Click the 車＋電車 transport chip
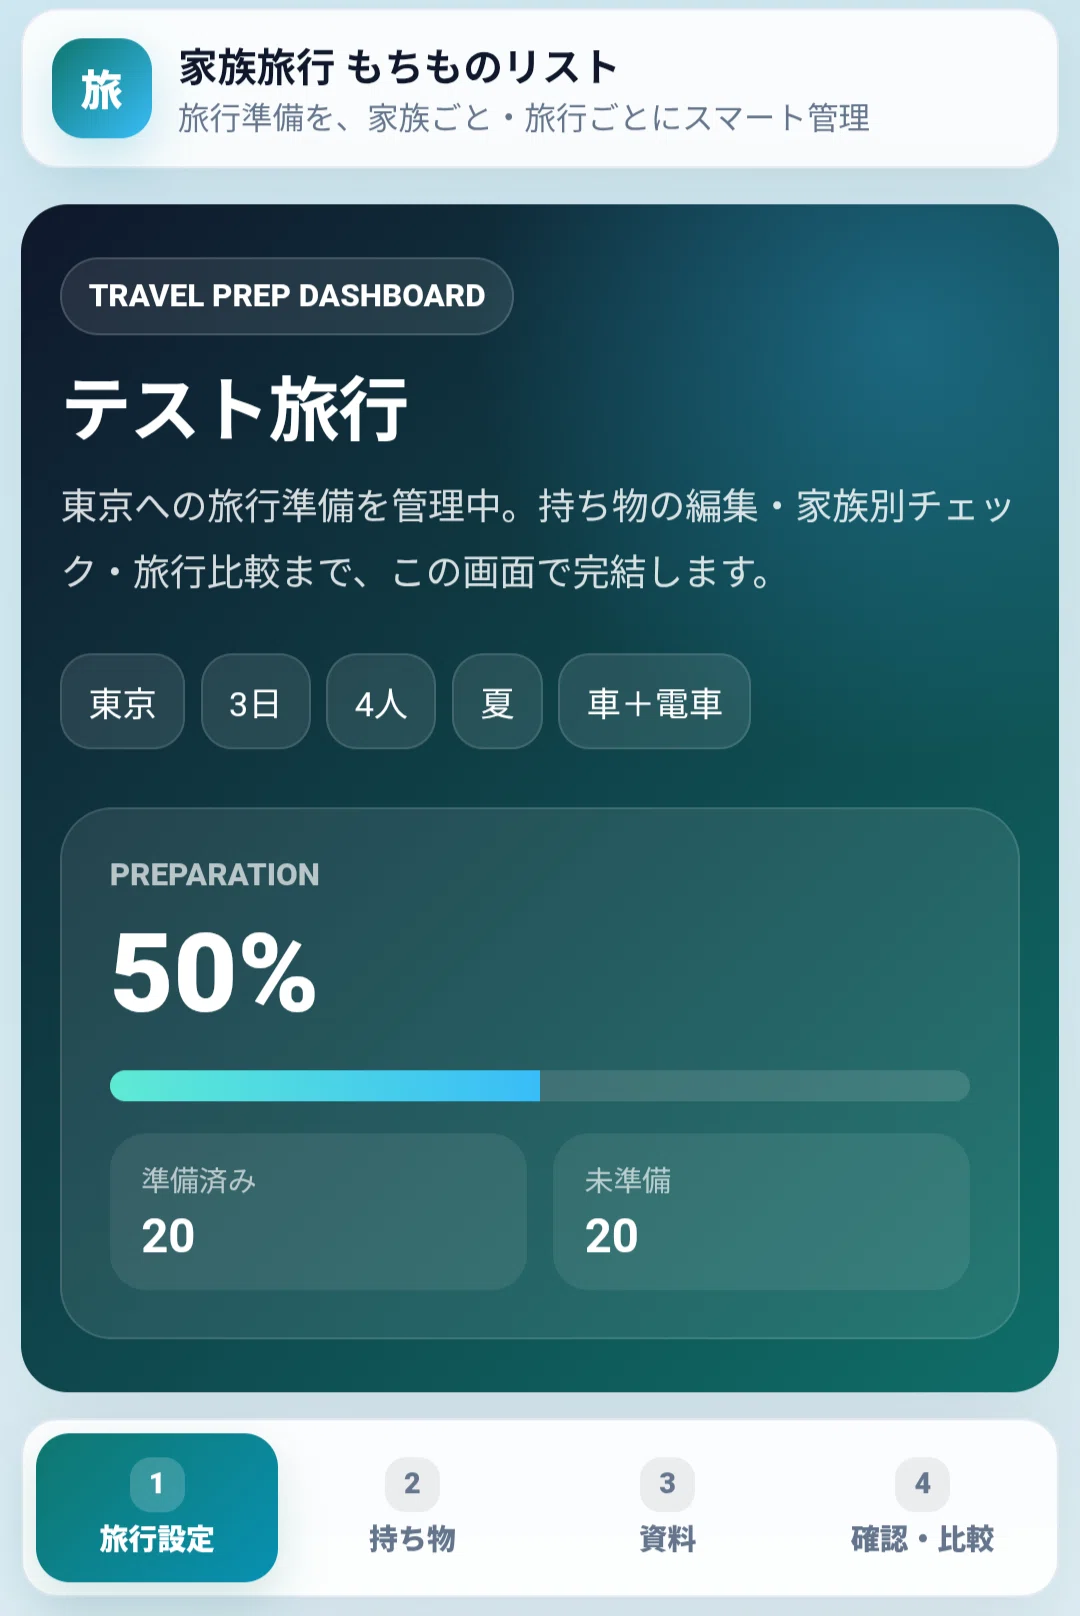 click(x=654, y=702)
